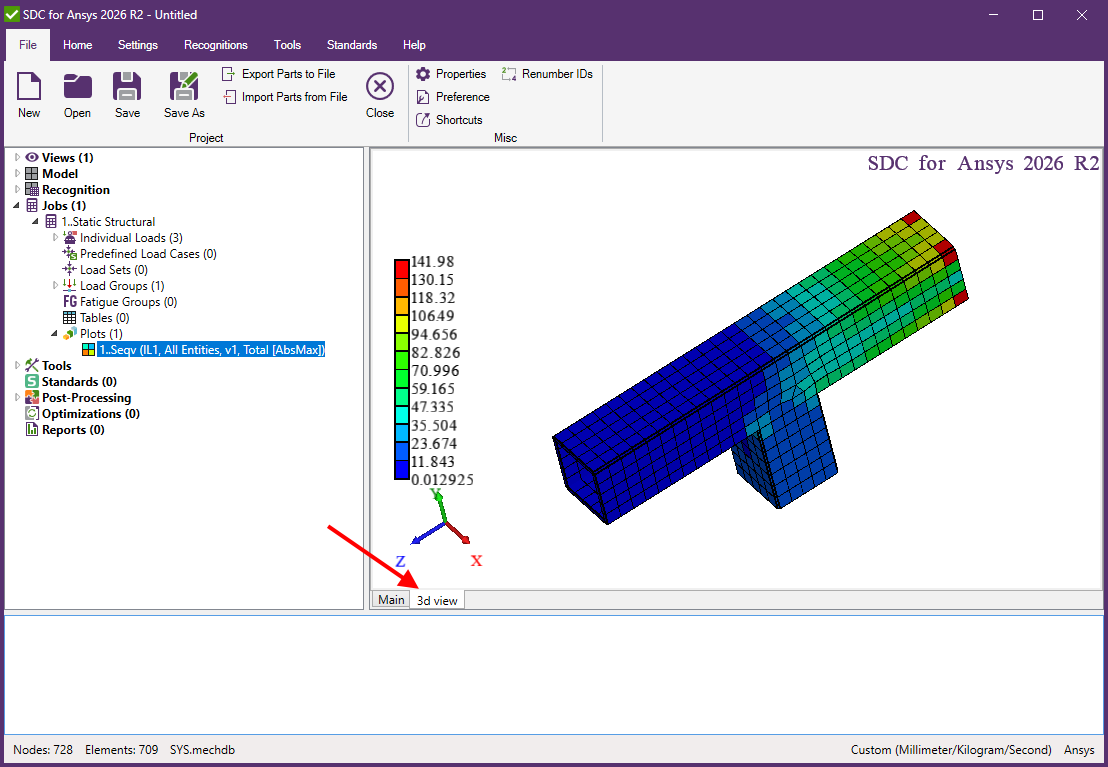Image resolution: width=1108 pixels, height=767 pixels.
Task: Click the Recognition icon in tree
Action: coord(32,190)
